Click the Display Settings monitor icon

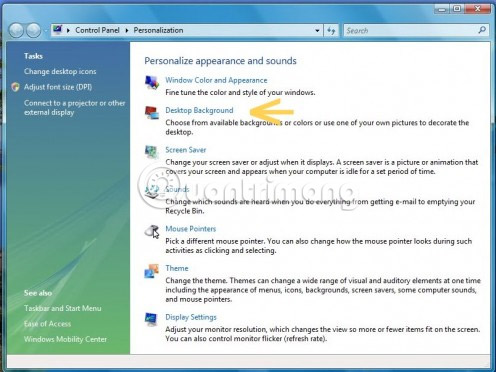pyautogui.click(x=151, y=319)
